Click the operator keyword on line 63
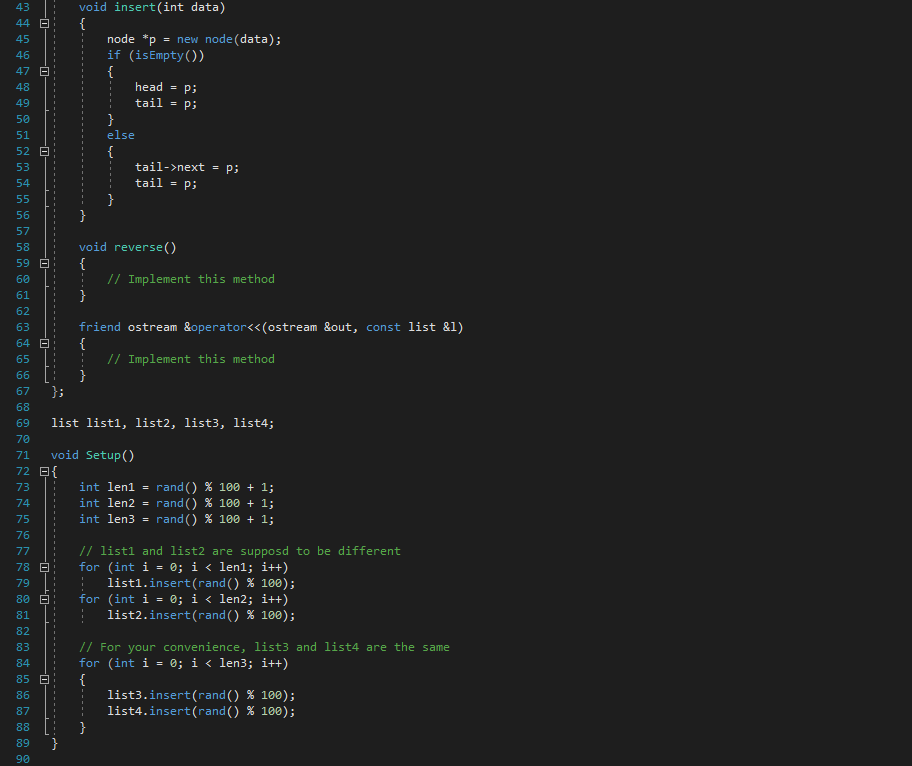The image size is (912, 766). 219,327
